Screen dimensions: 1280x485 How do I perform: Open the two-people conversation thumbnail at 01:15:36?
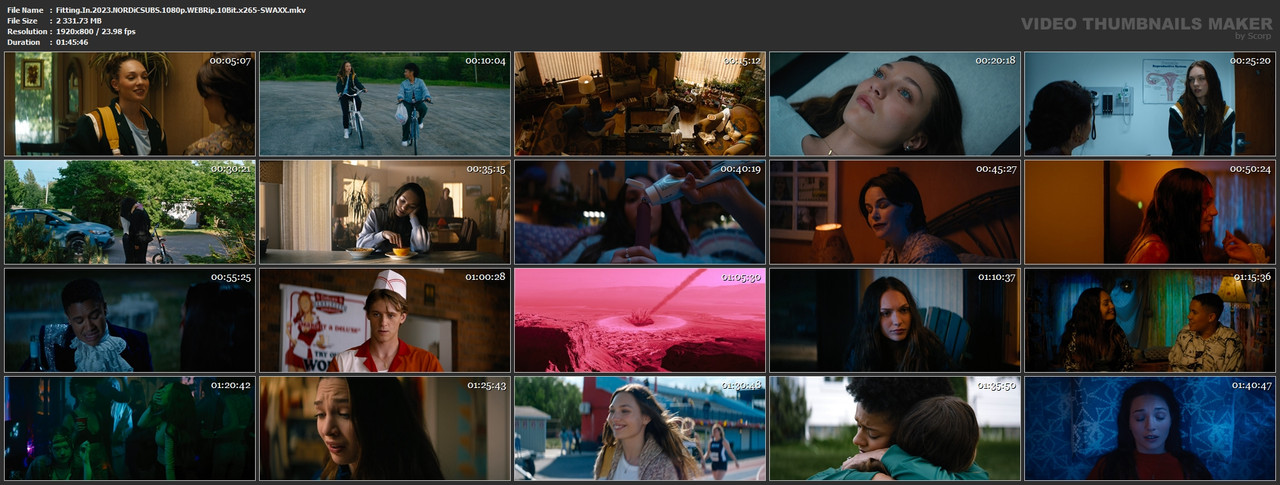click(x=1150, y=320)
